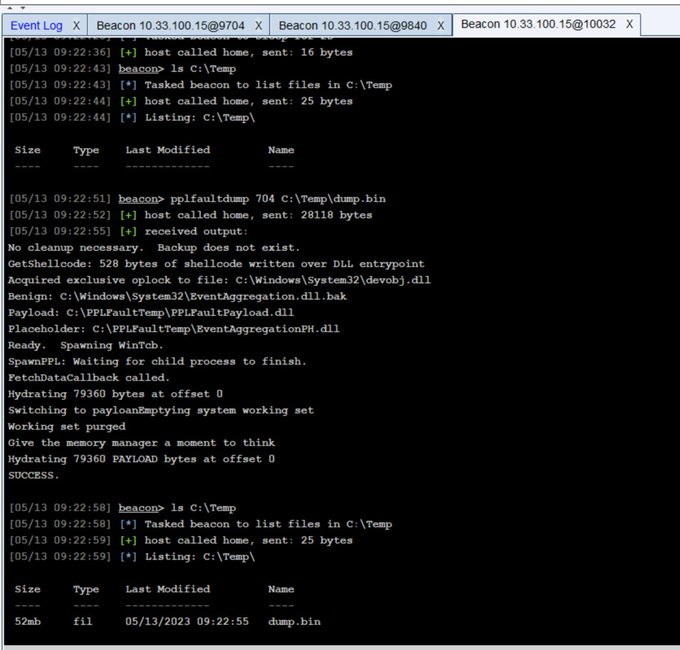Click the Placeholder EventAggregationPH.dll line
680x650 pixels.
click(173, 329)
